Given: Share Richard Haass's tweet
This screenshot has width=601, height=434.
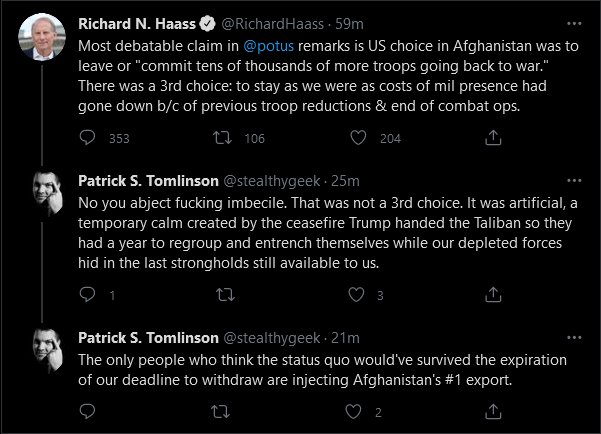Looking at the screenshot, I should tap(493, 138).
